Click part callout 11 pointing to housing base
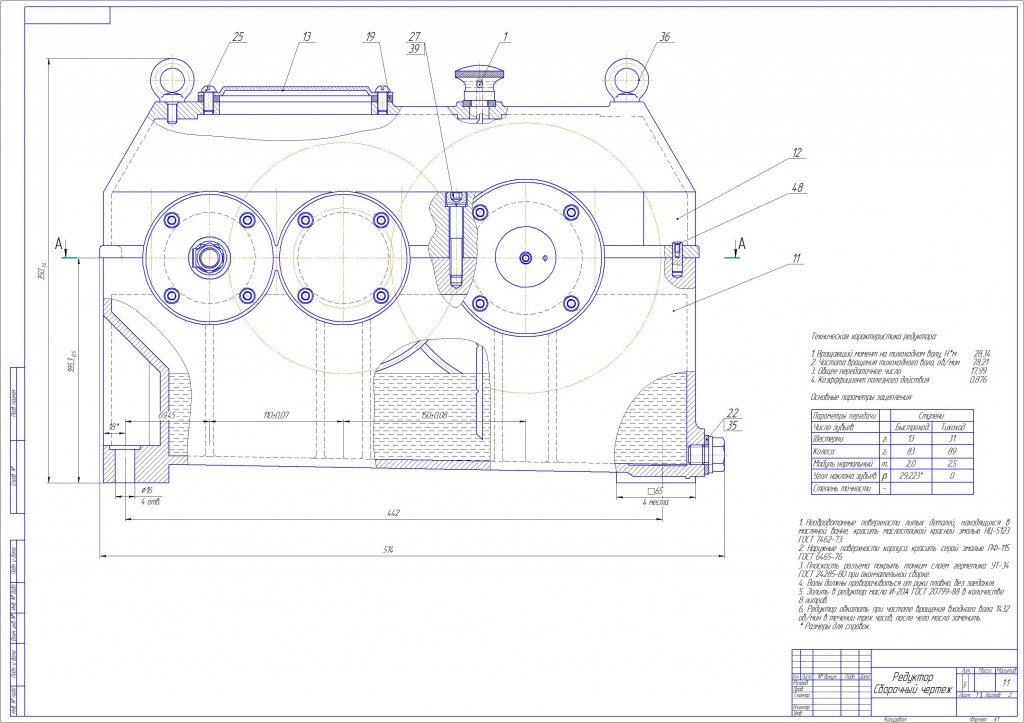 [796, 259]
